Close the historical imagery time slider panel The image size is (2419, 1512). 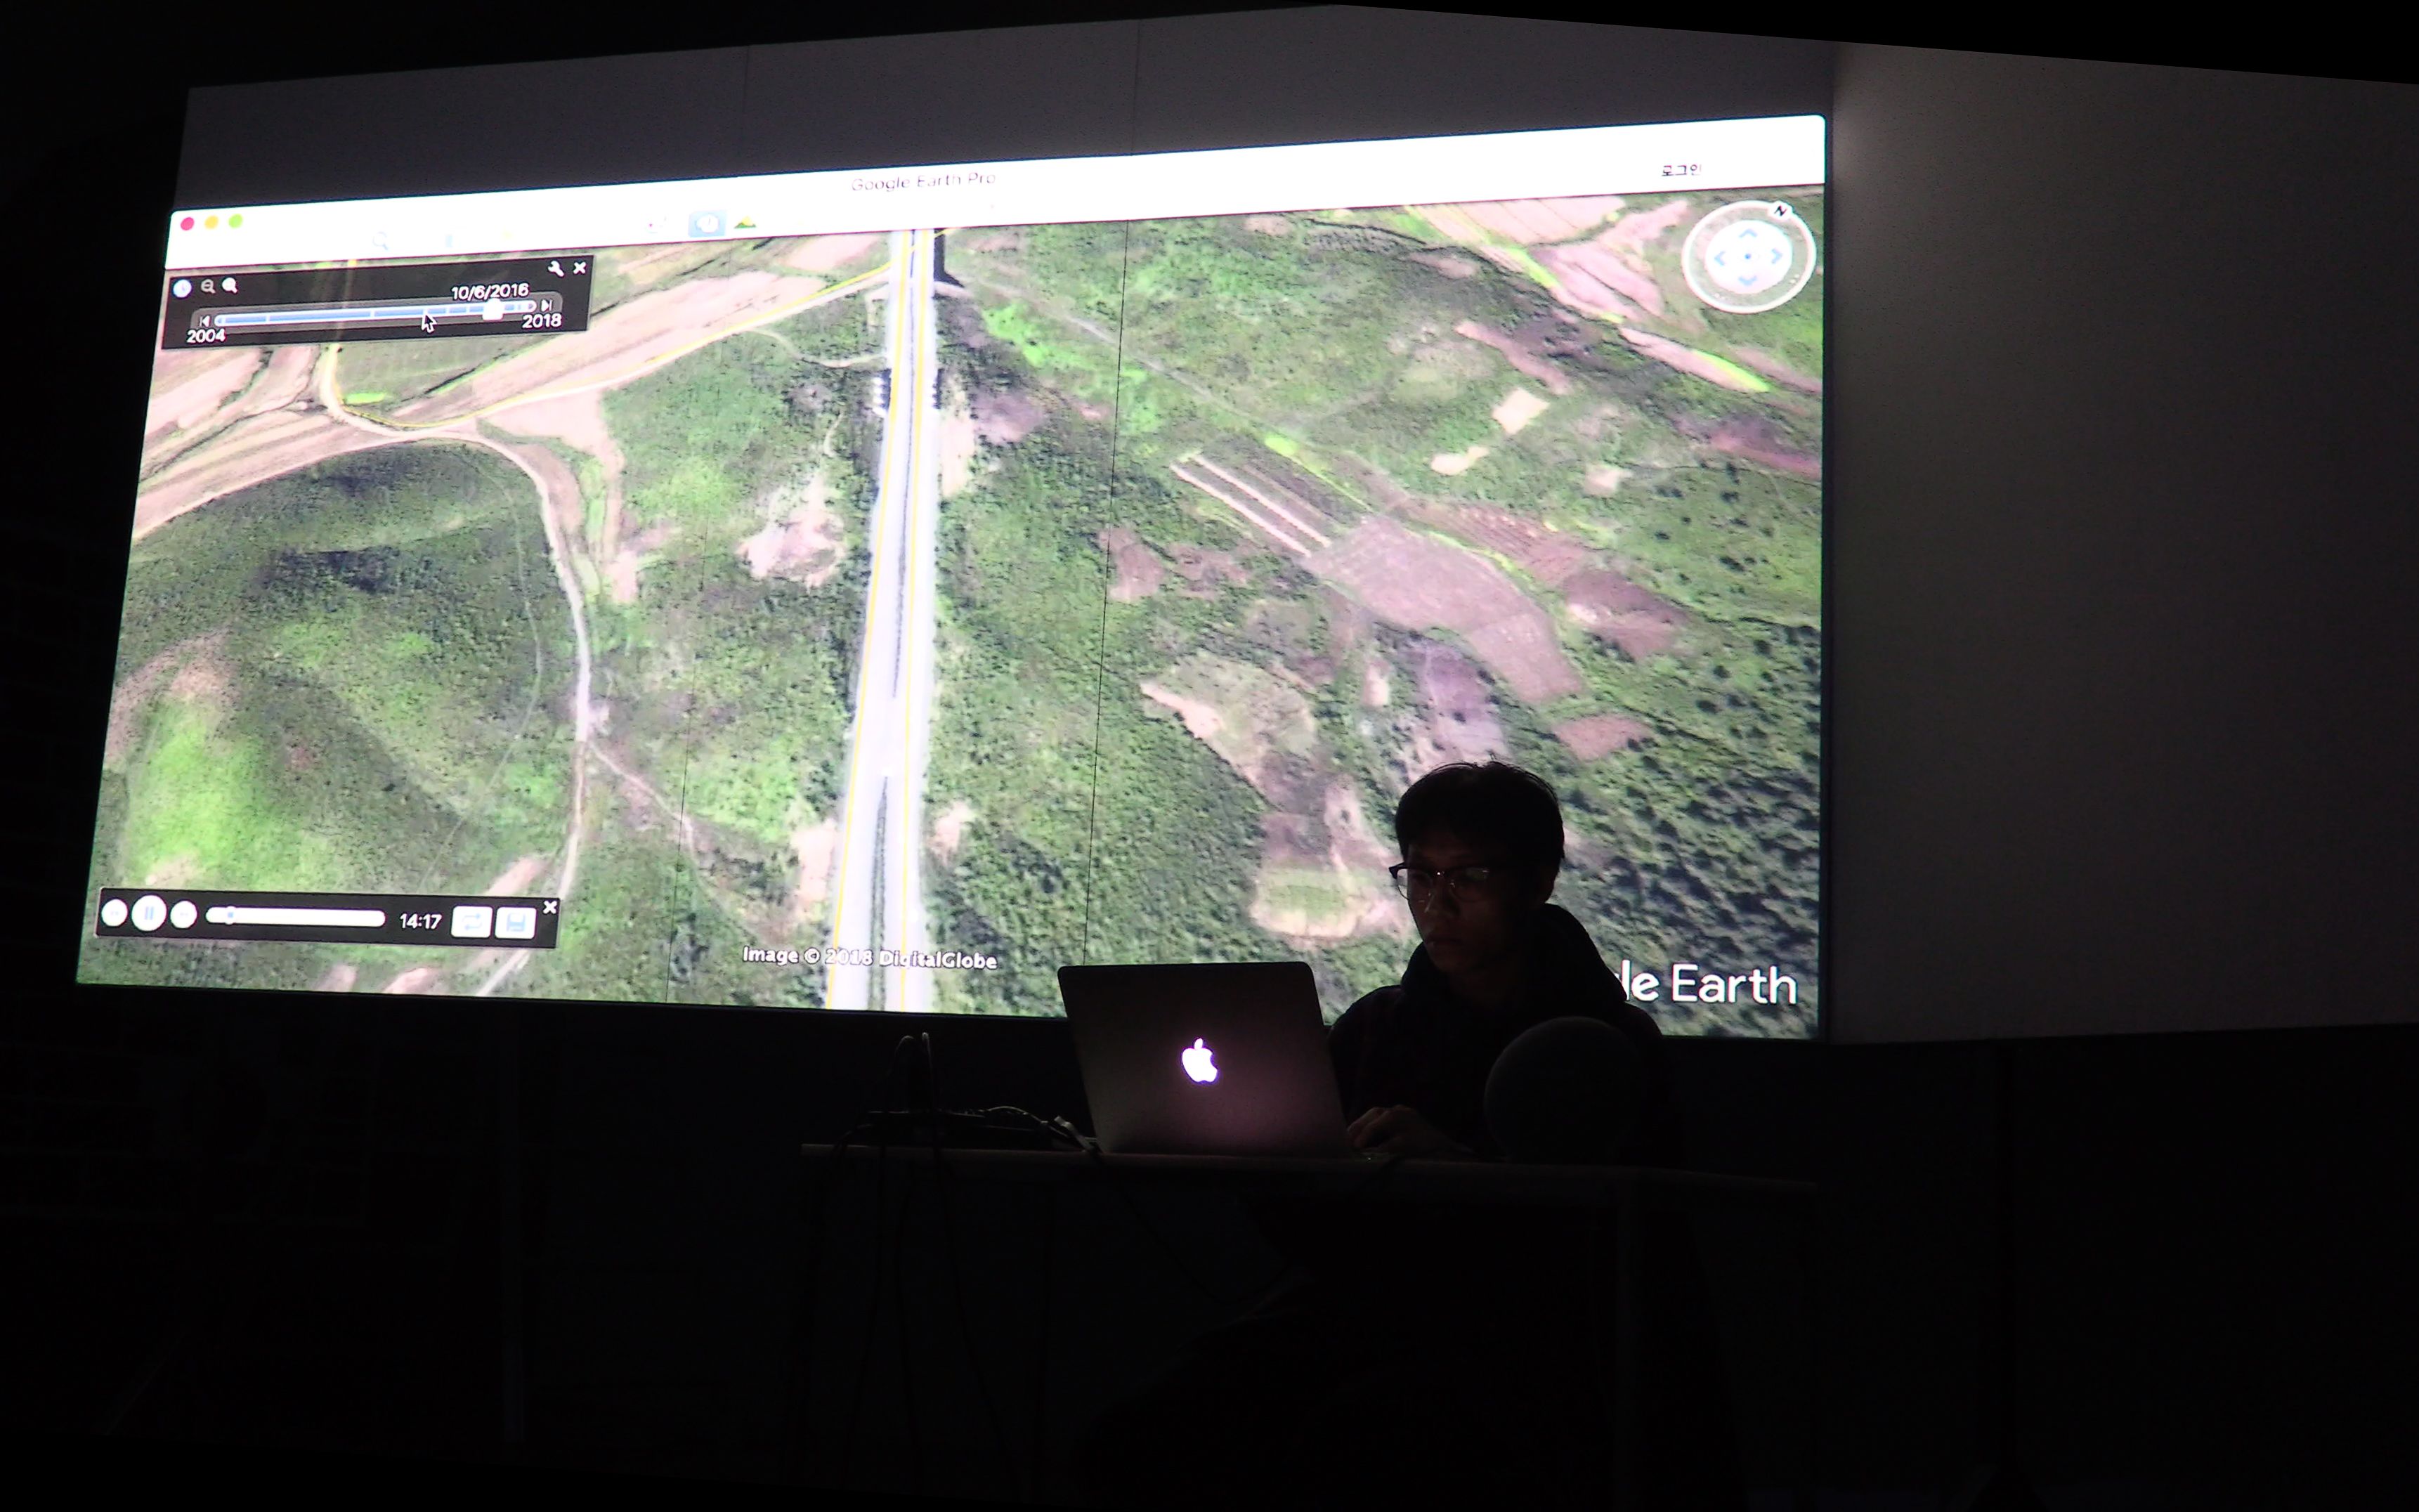coord(580,268)
